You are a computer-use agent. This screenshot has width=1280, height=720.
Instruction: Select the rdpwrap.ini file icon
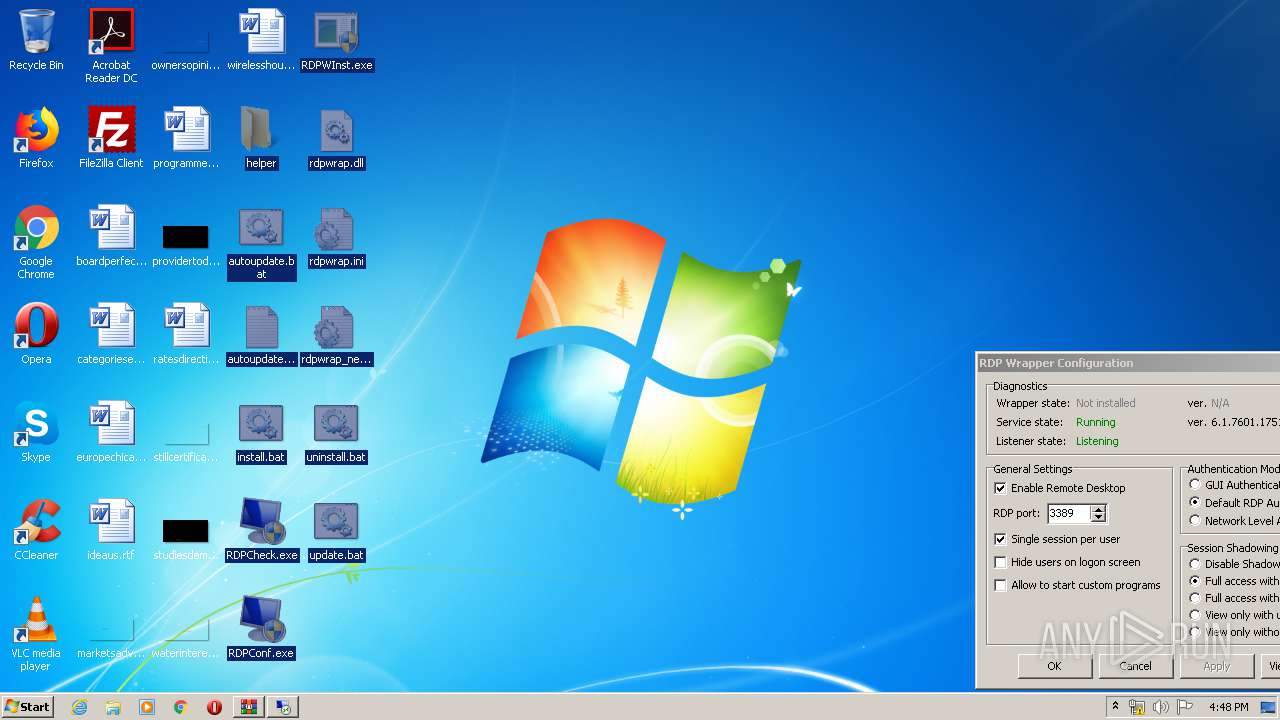[336, 236]
